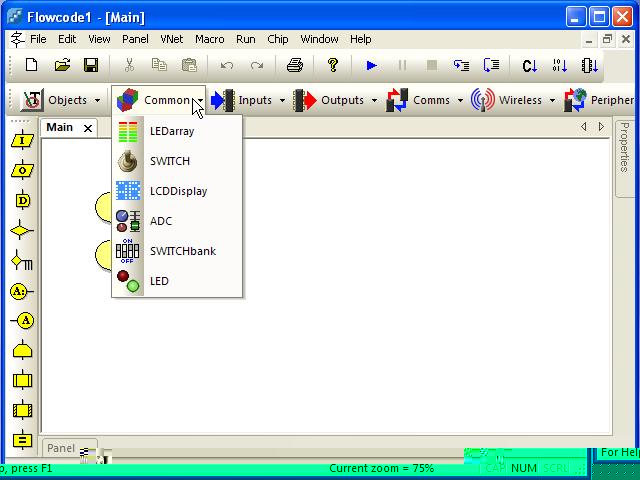Choose LEDarray from Common menu
640x480 pixels.
click(x=177, y=131)
